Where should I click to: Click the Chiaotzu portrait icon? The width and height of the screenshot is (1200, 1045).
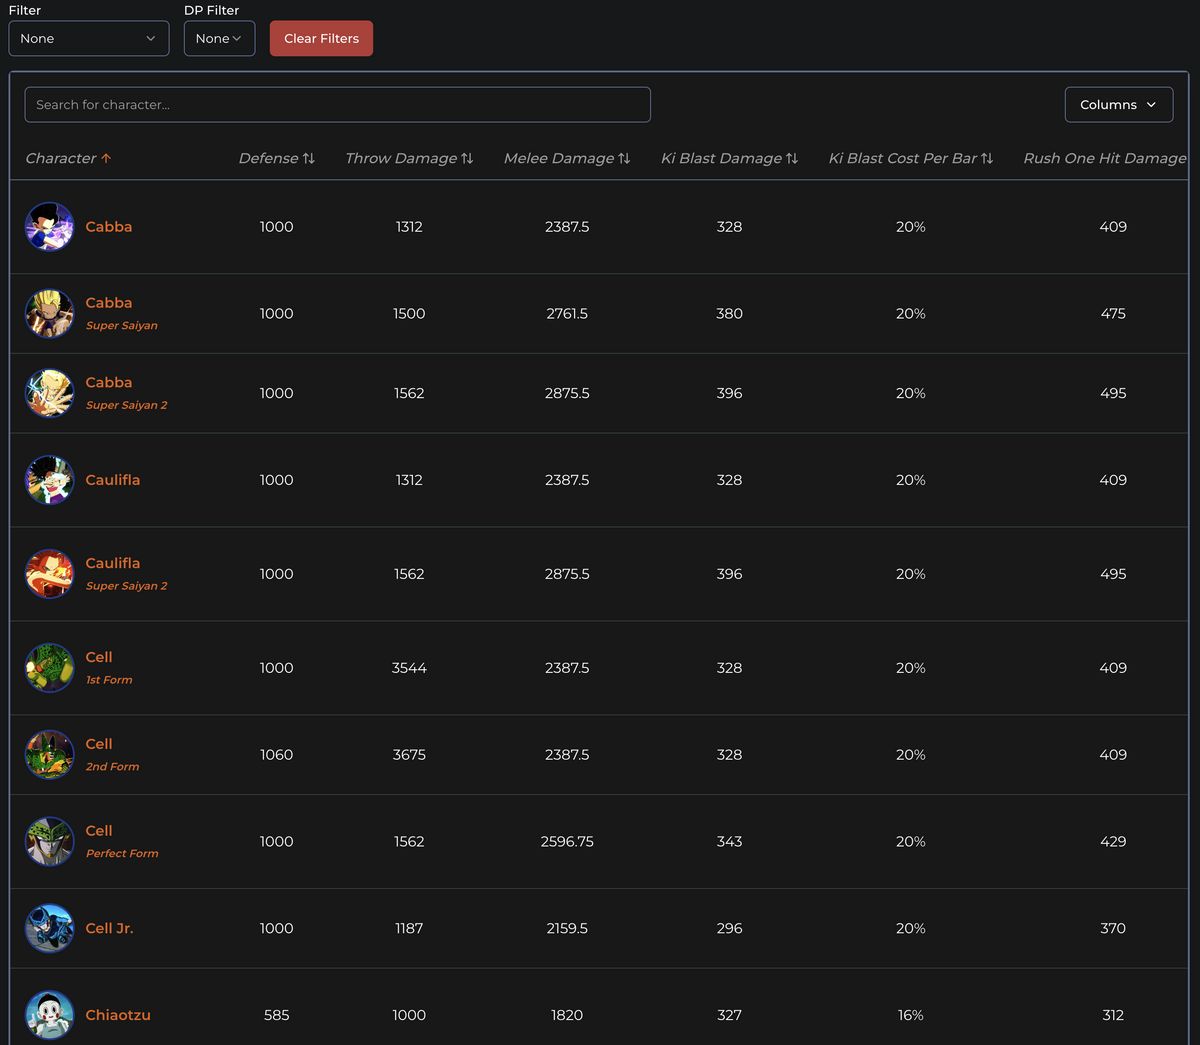49,1014
